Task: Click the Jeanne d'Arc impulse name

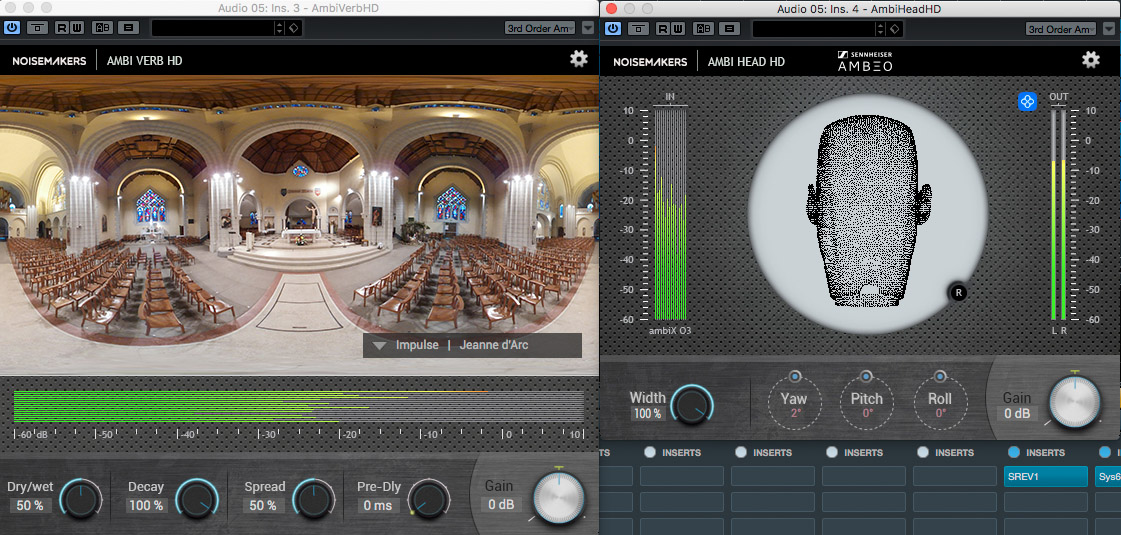Action: click(494, 345)
